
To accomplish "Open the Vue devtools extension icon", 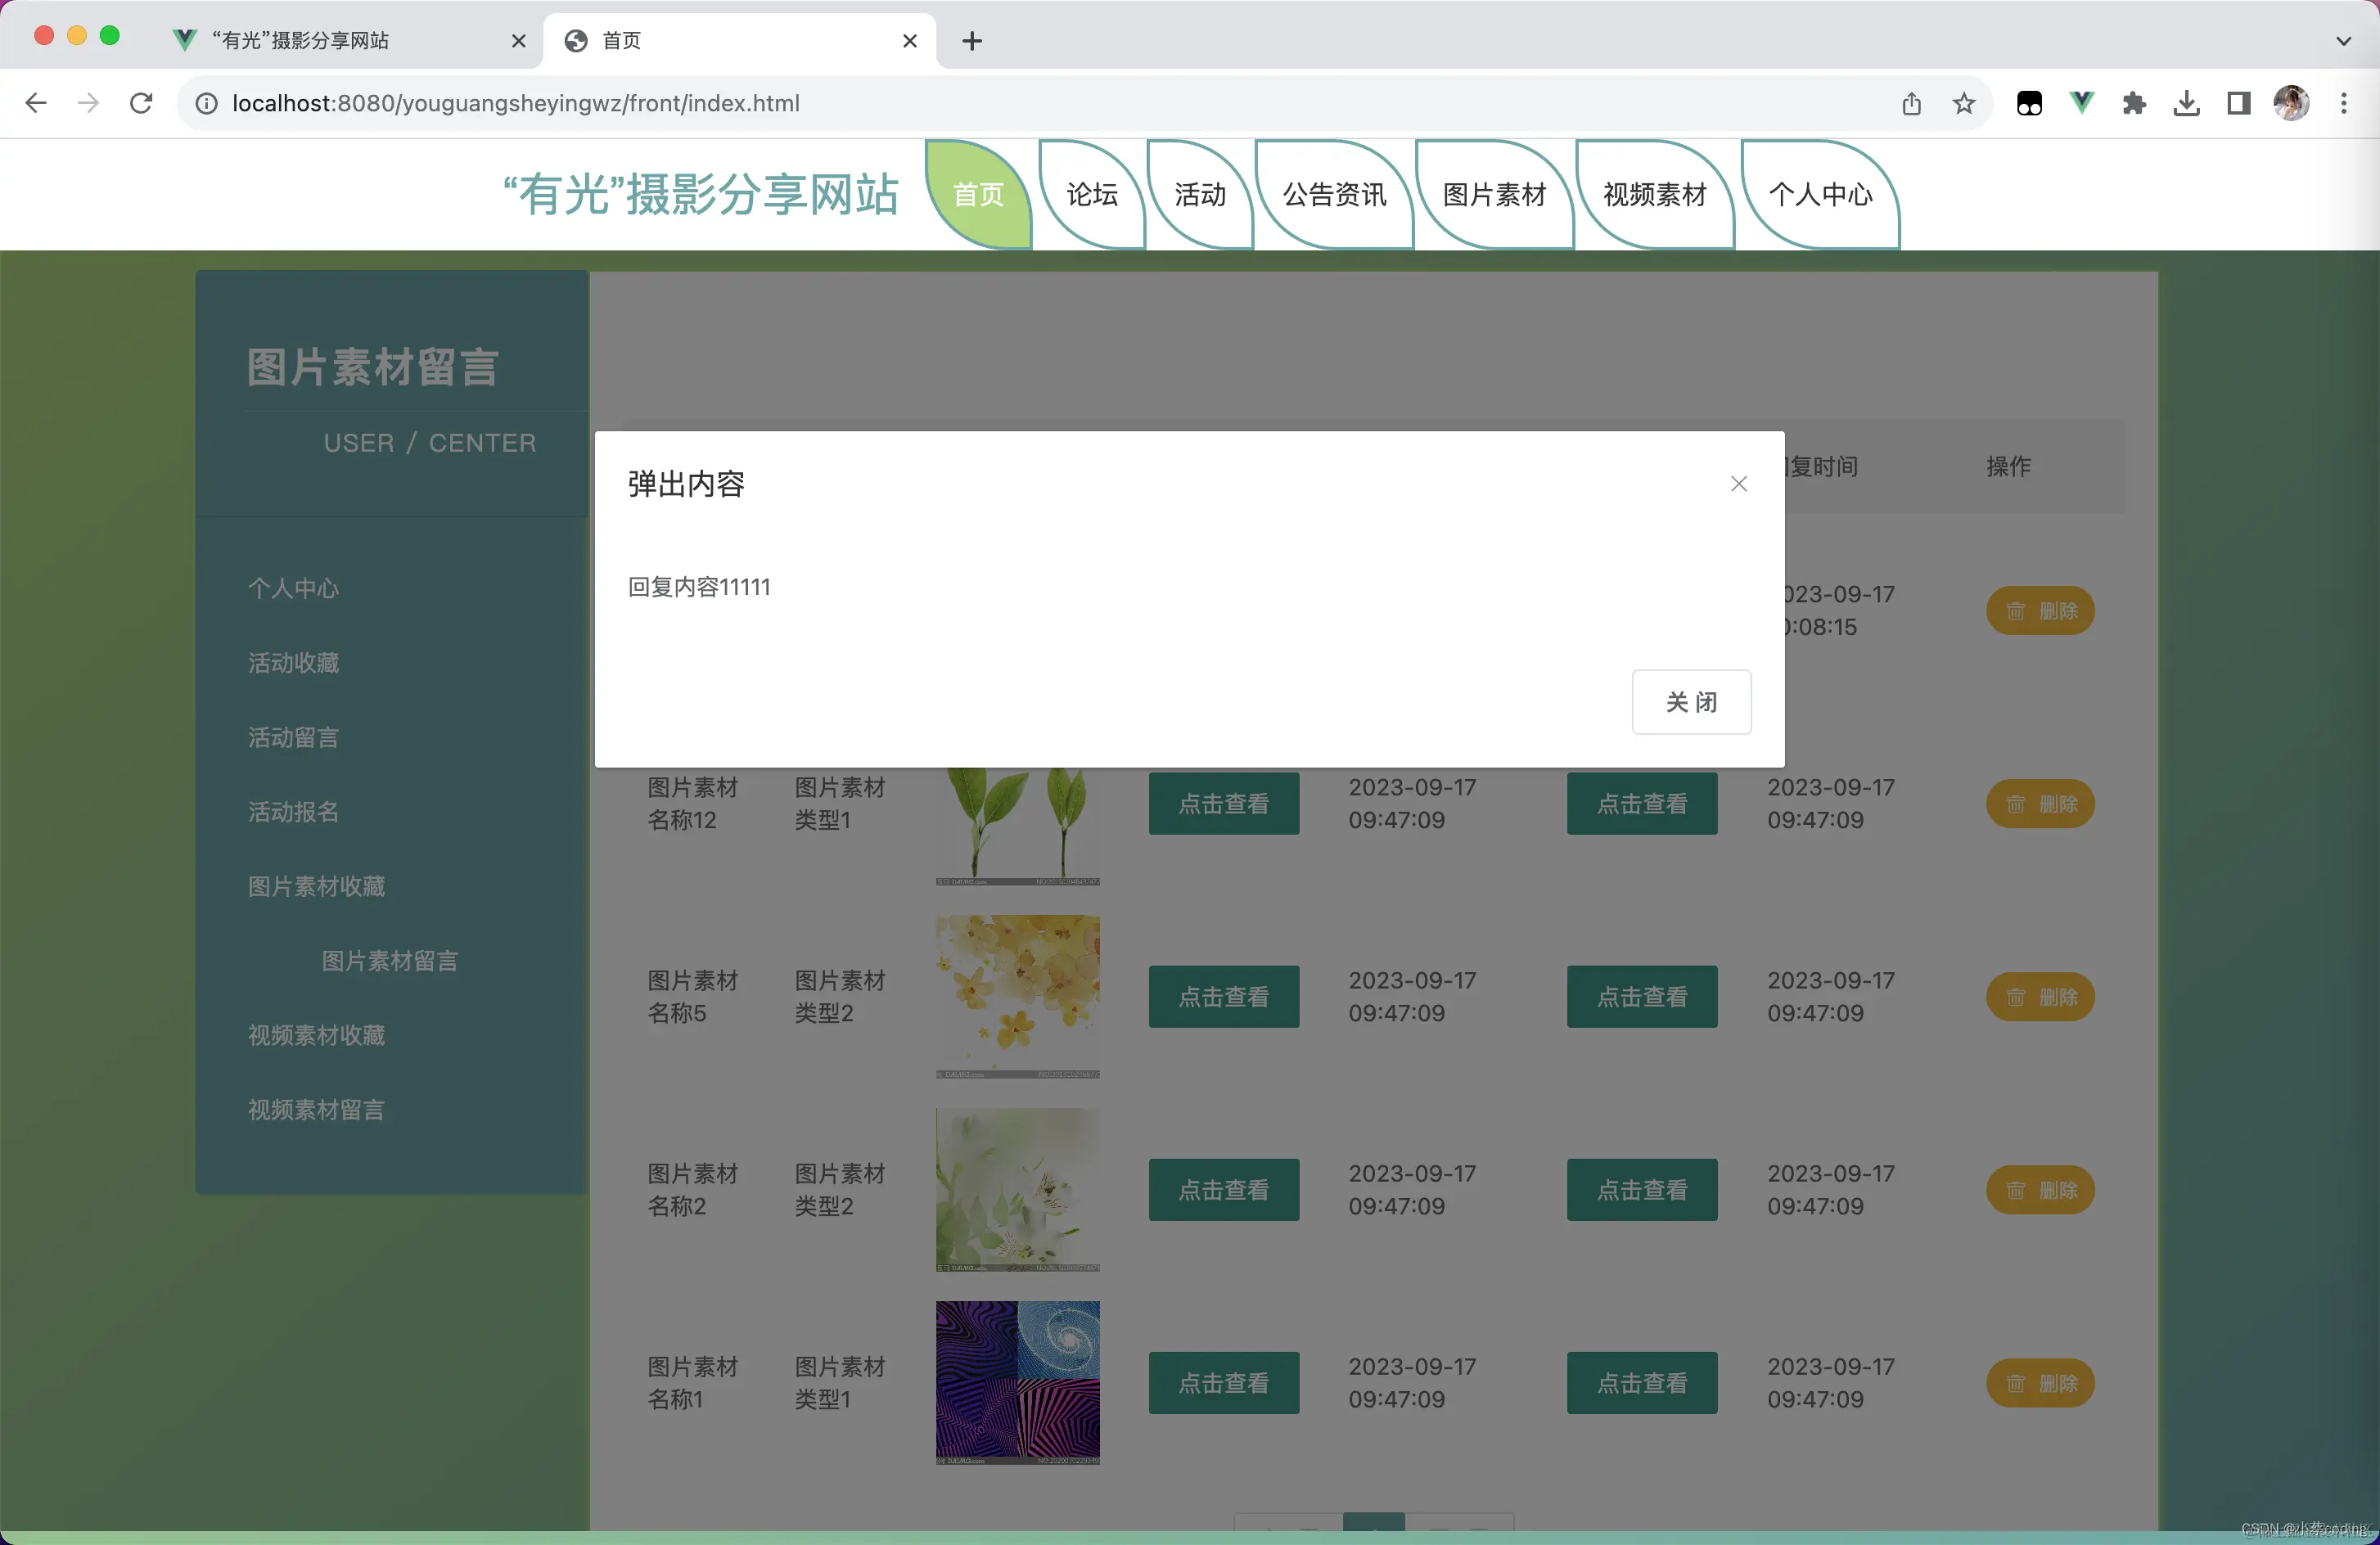I will click(x=2081, y=103).
